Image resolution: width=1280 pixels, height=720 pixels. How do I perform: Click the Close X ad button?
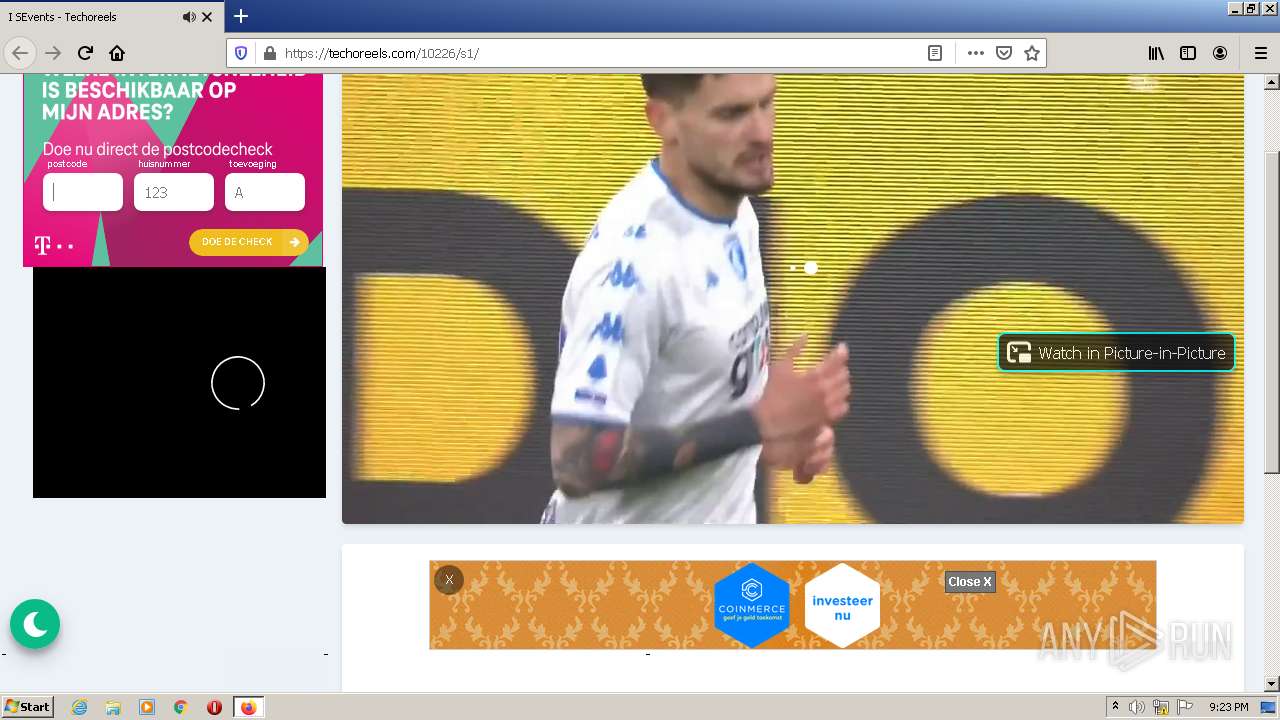(970, 582)
